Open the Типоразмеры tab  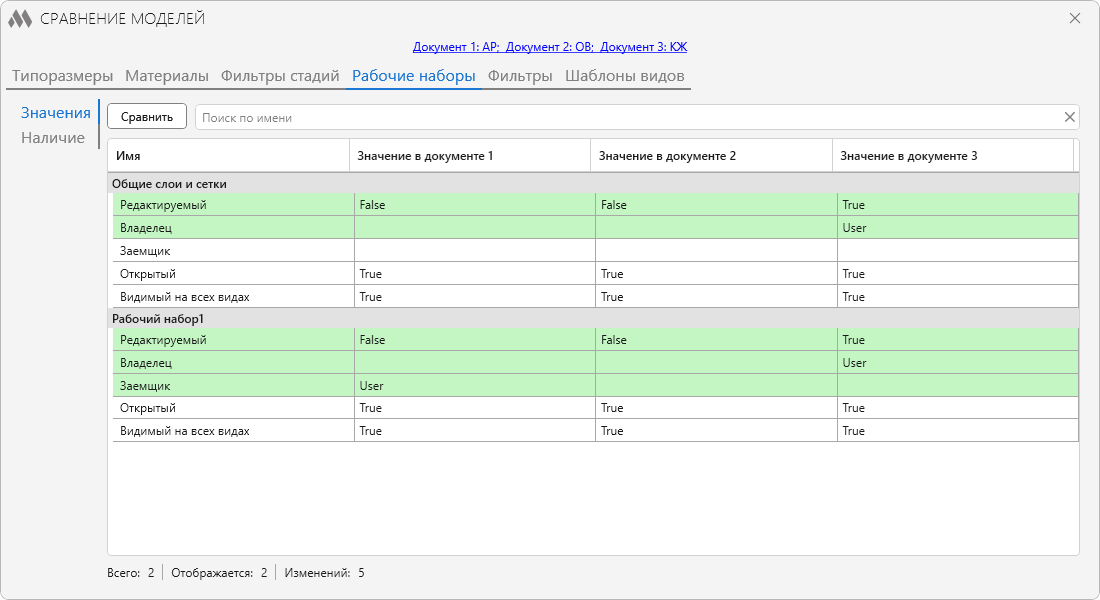(x=62, y=76)
